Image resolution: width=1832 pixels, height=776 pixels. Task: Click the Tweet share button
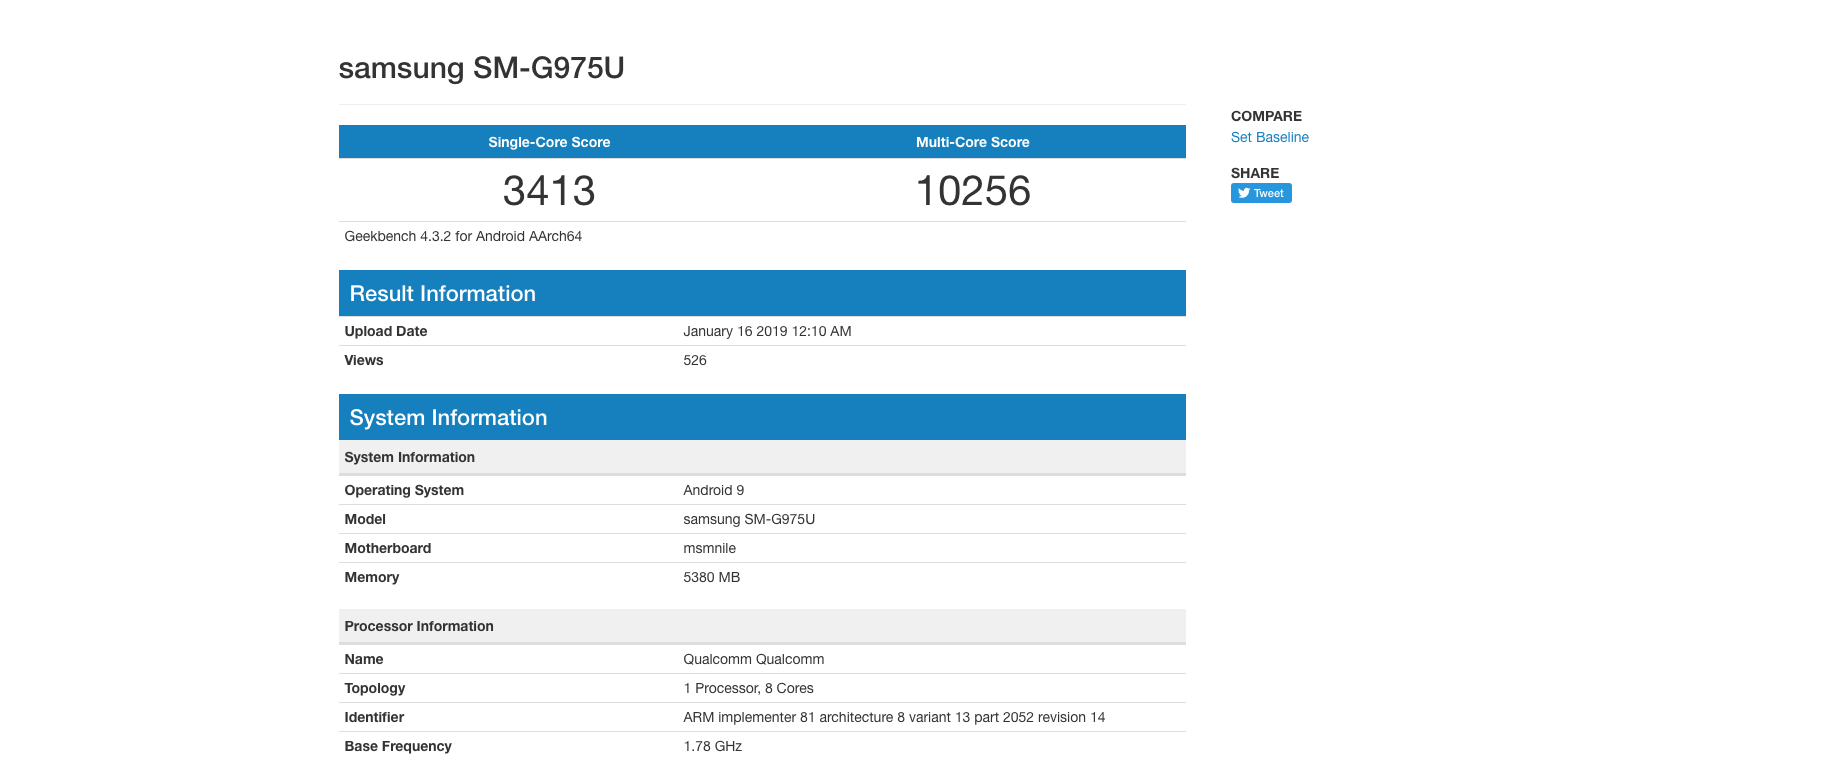click(1260, 193)
